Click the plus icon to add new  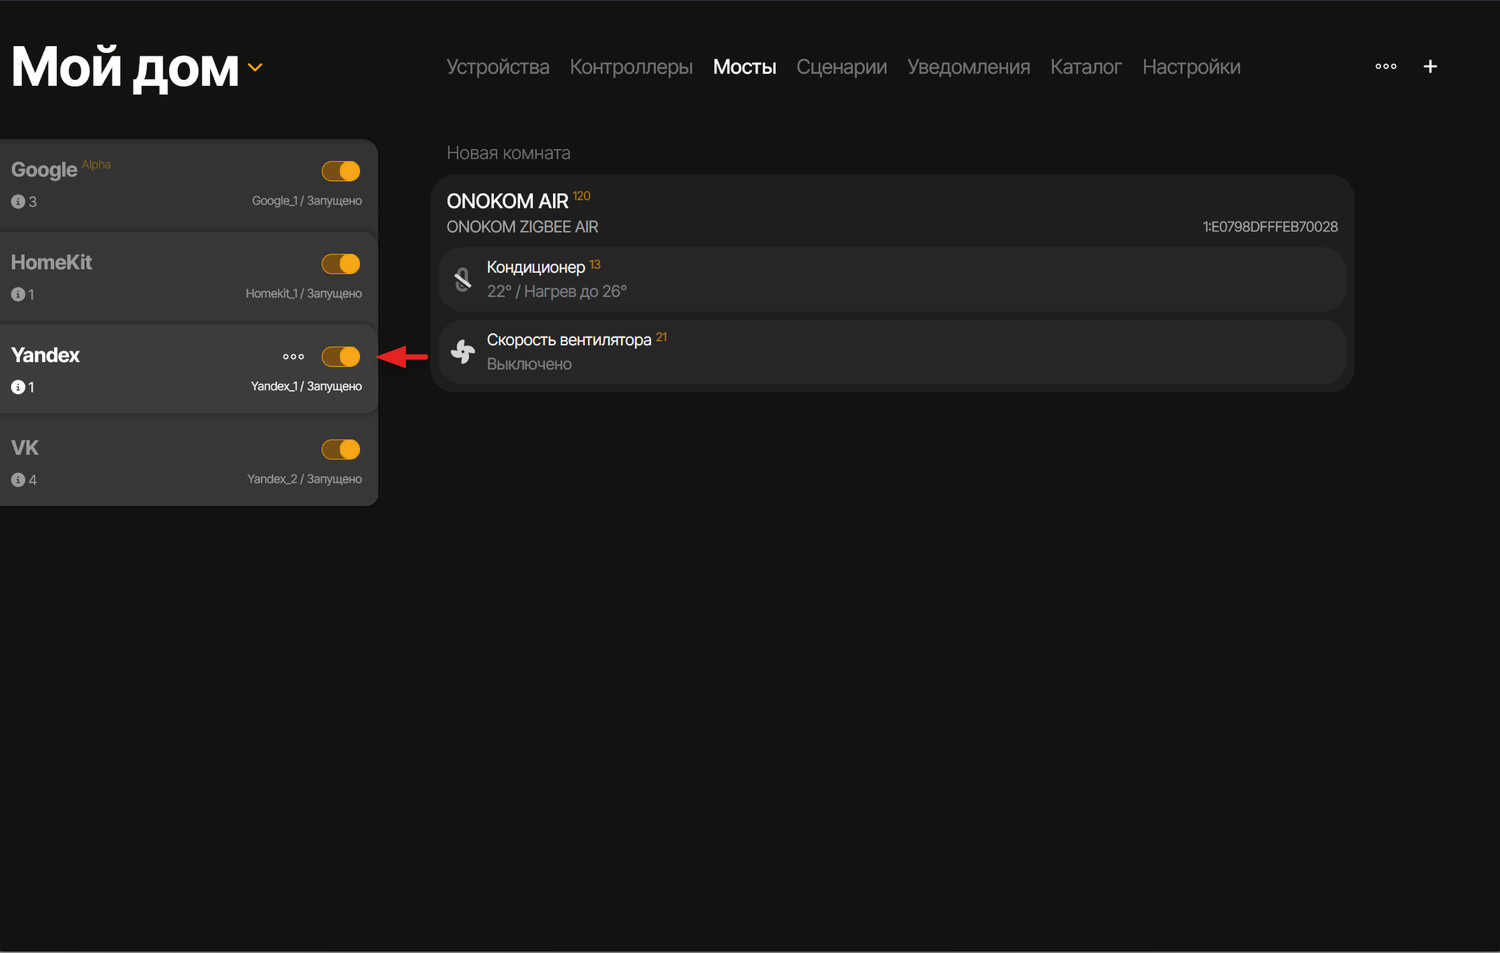click(1430, 67)
